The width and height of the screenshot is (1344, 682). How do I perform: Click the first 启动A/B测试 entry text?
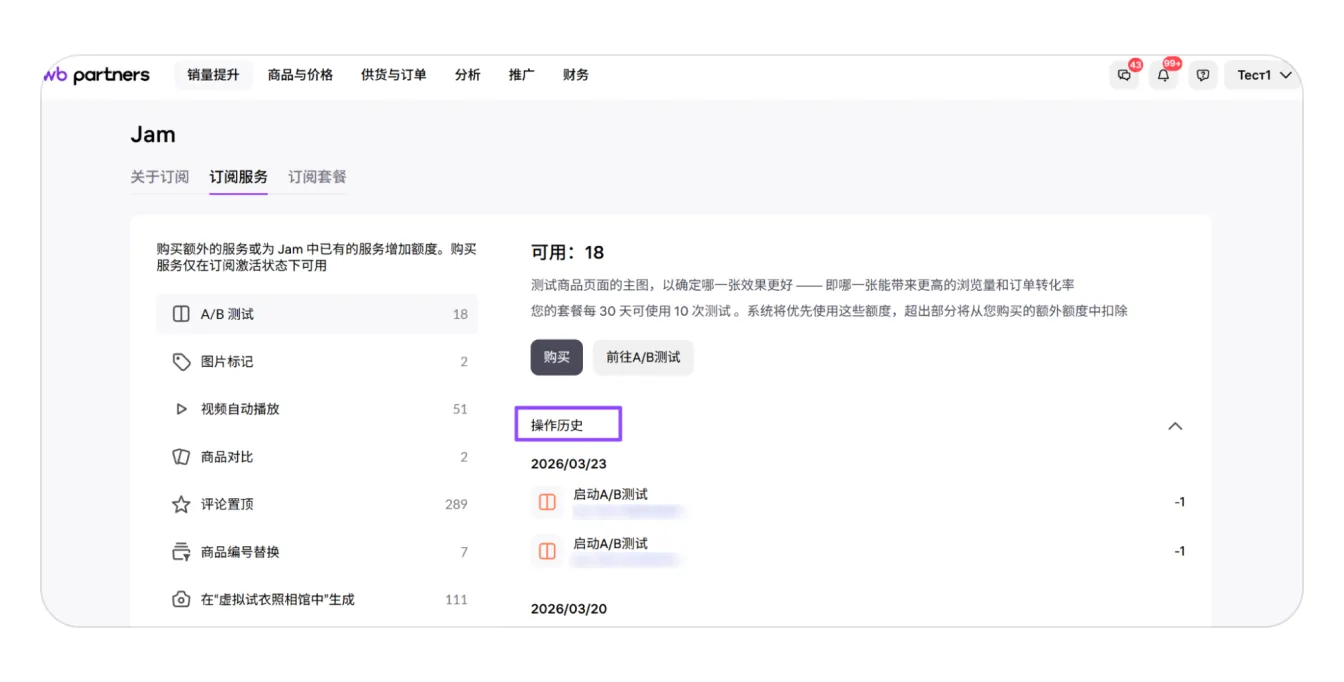(610, 494)
